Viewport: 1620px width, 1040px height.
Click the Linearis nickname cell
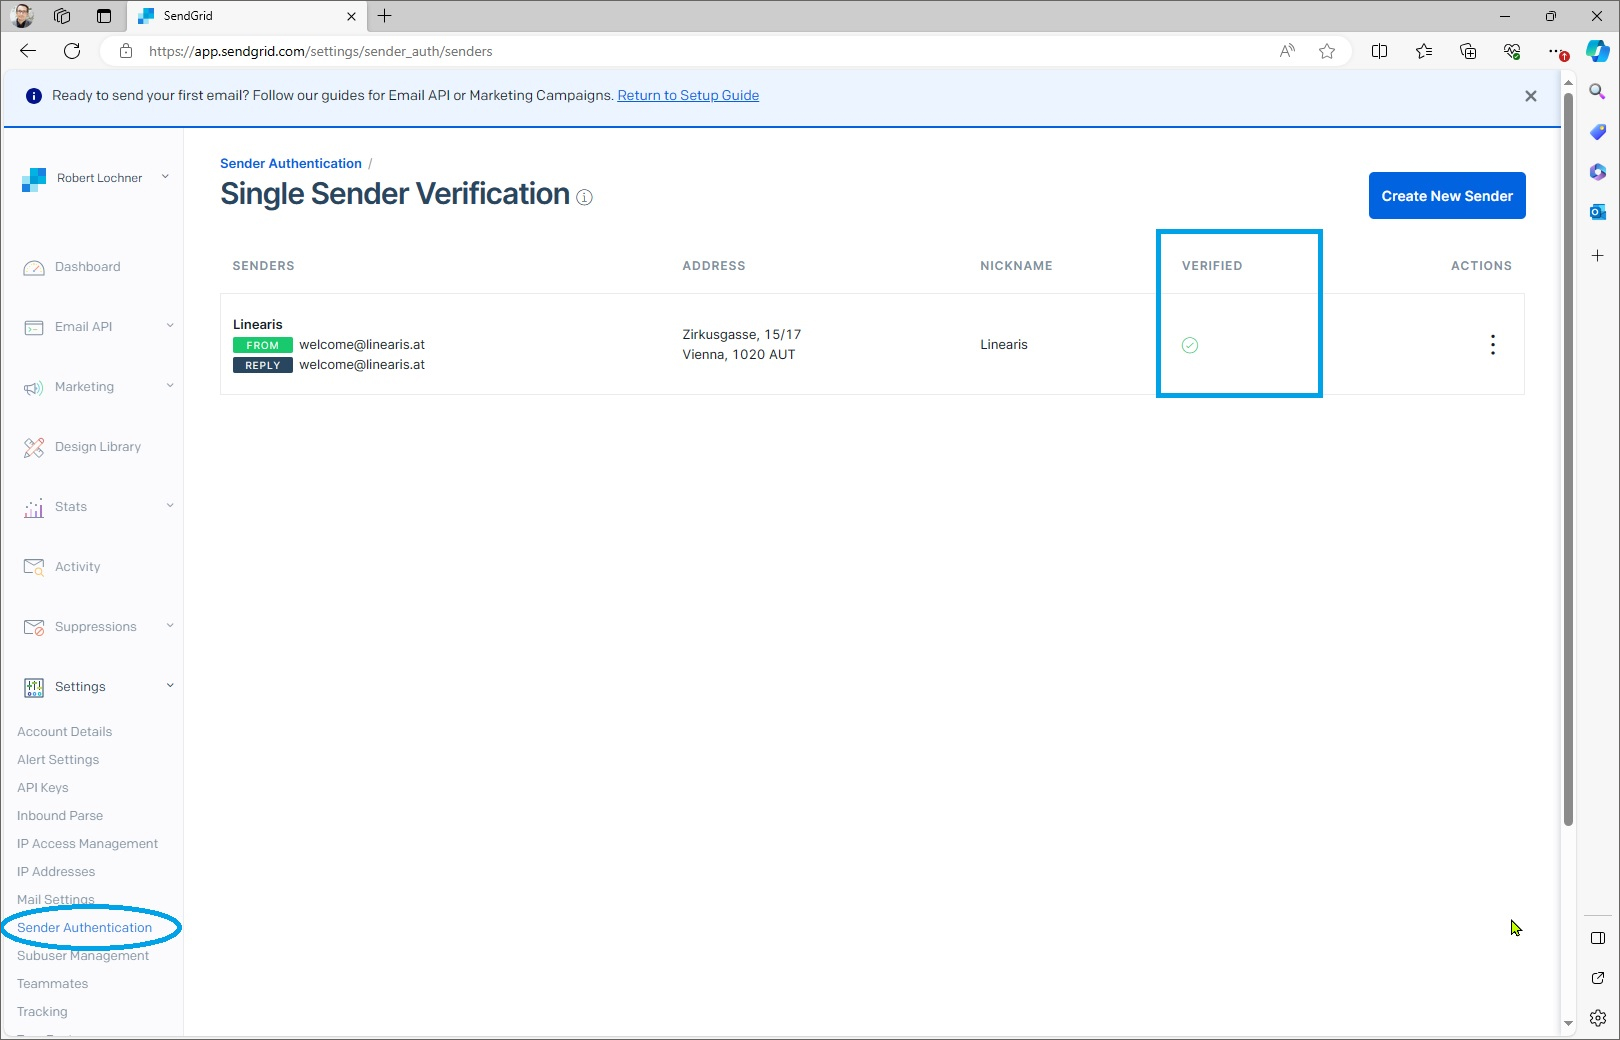point(1004,345)
